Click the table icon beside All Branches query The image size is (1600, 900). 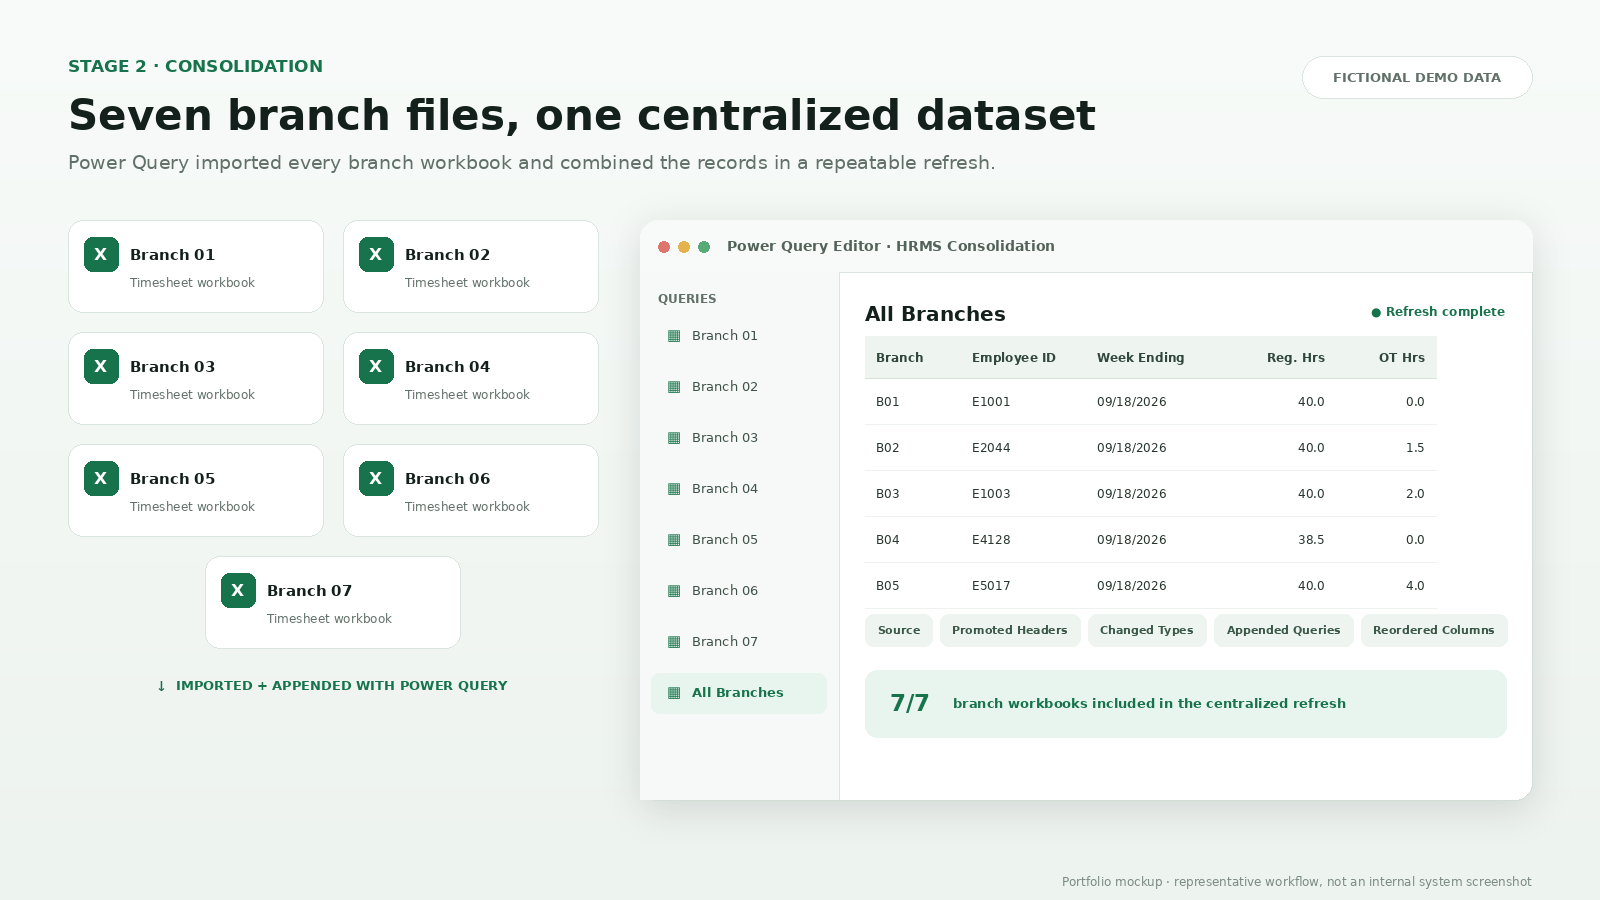point(674,693)
